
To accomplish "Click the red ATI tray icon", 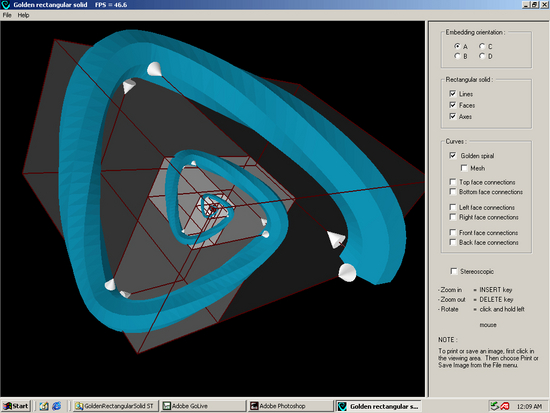I will pos(505,406).
